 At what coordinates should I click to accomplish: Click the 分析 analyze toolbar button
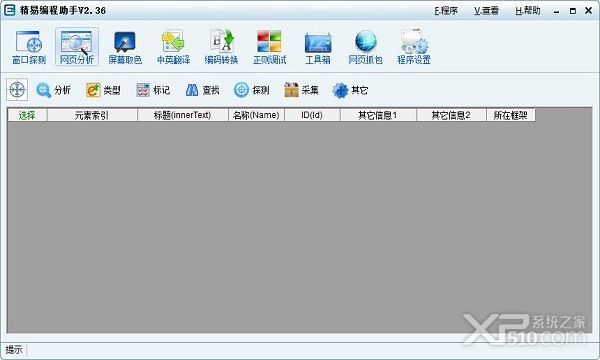pos(53,90)
